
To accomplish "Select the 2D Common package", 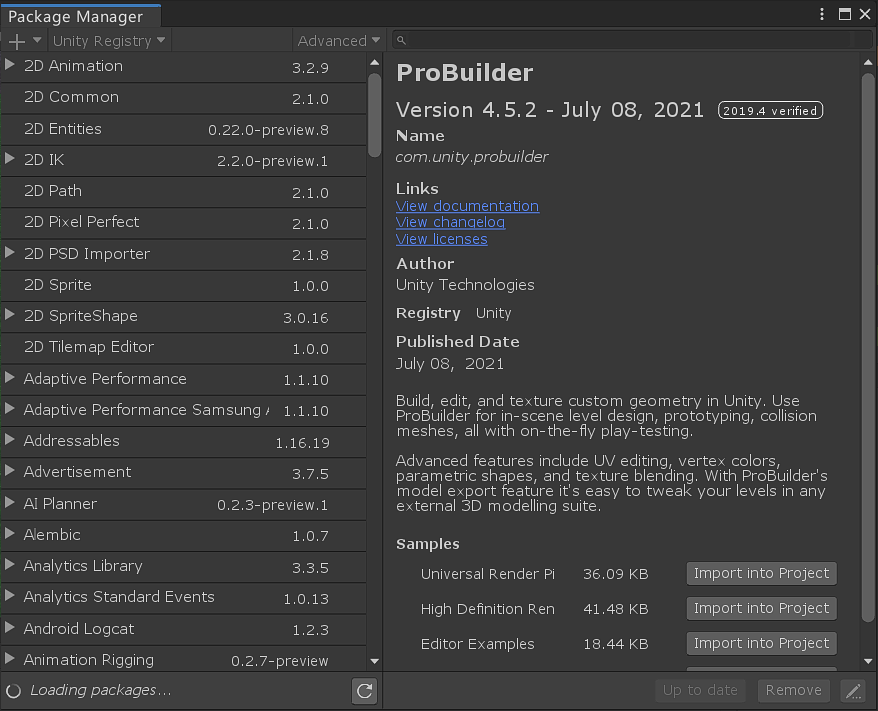I will 184,98.
